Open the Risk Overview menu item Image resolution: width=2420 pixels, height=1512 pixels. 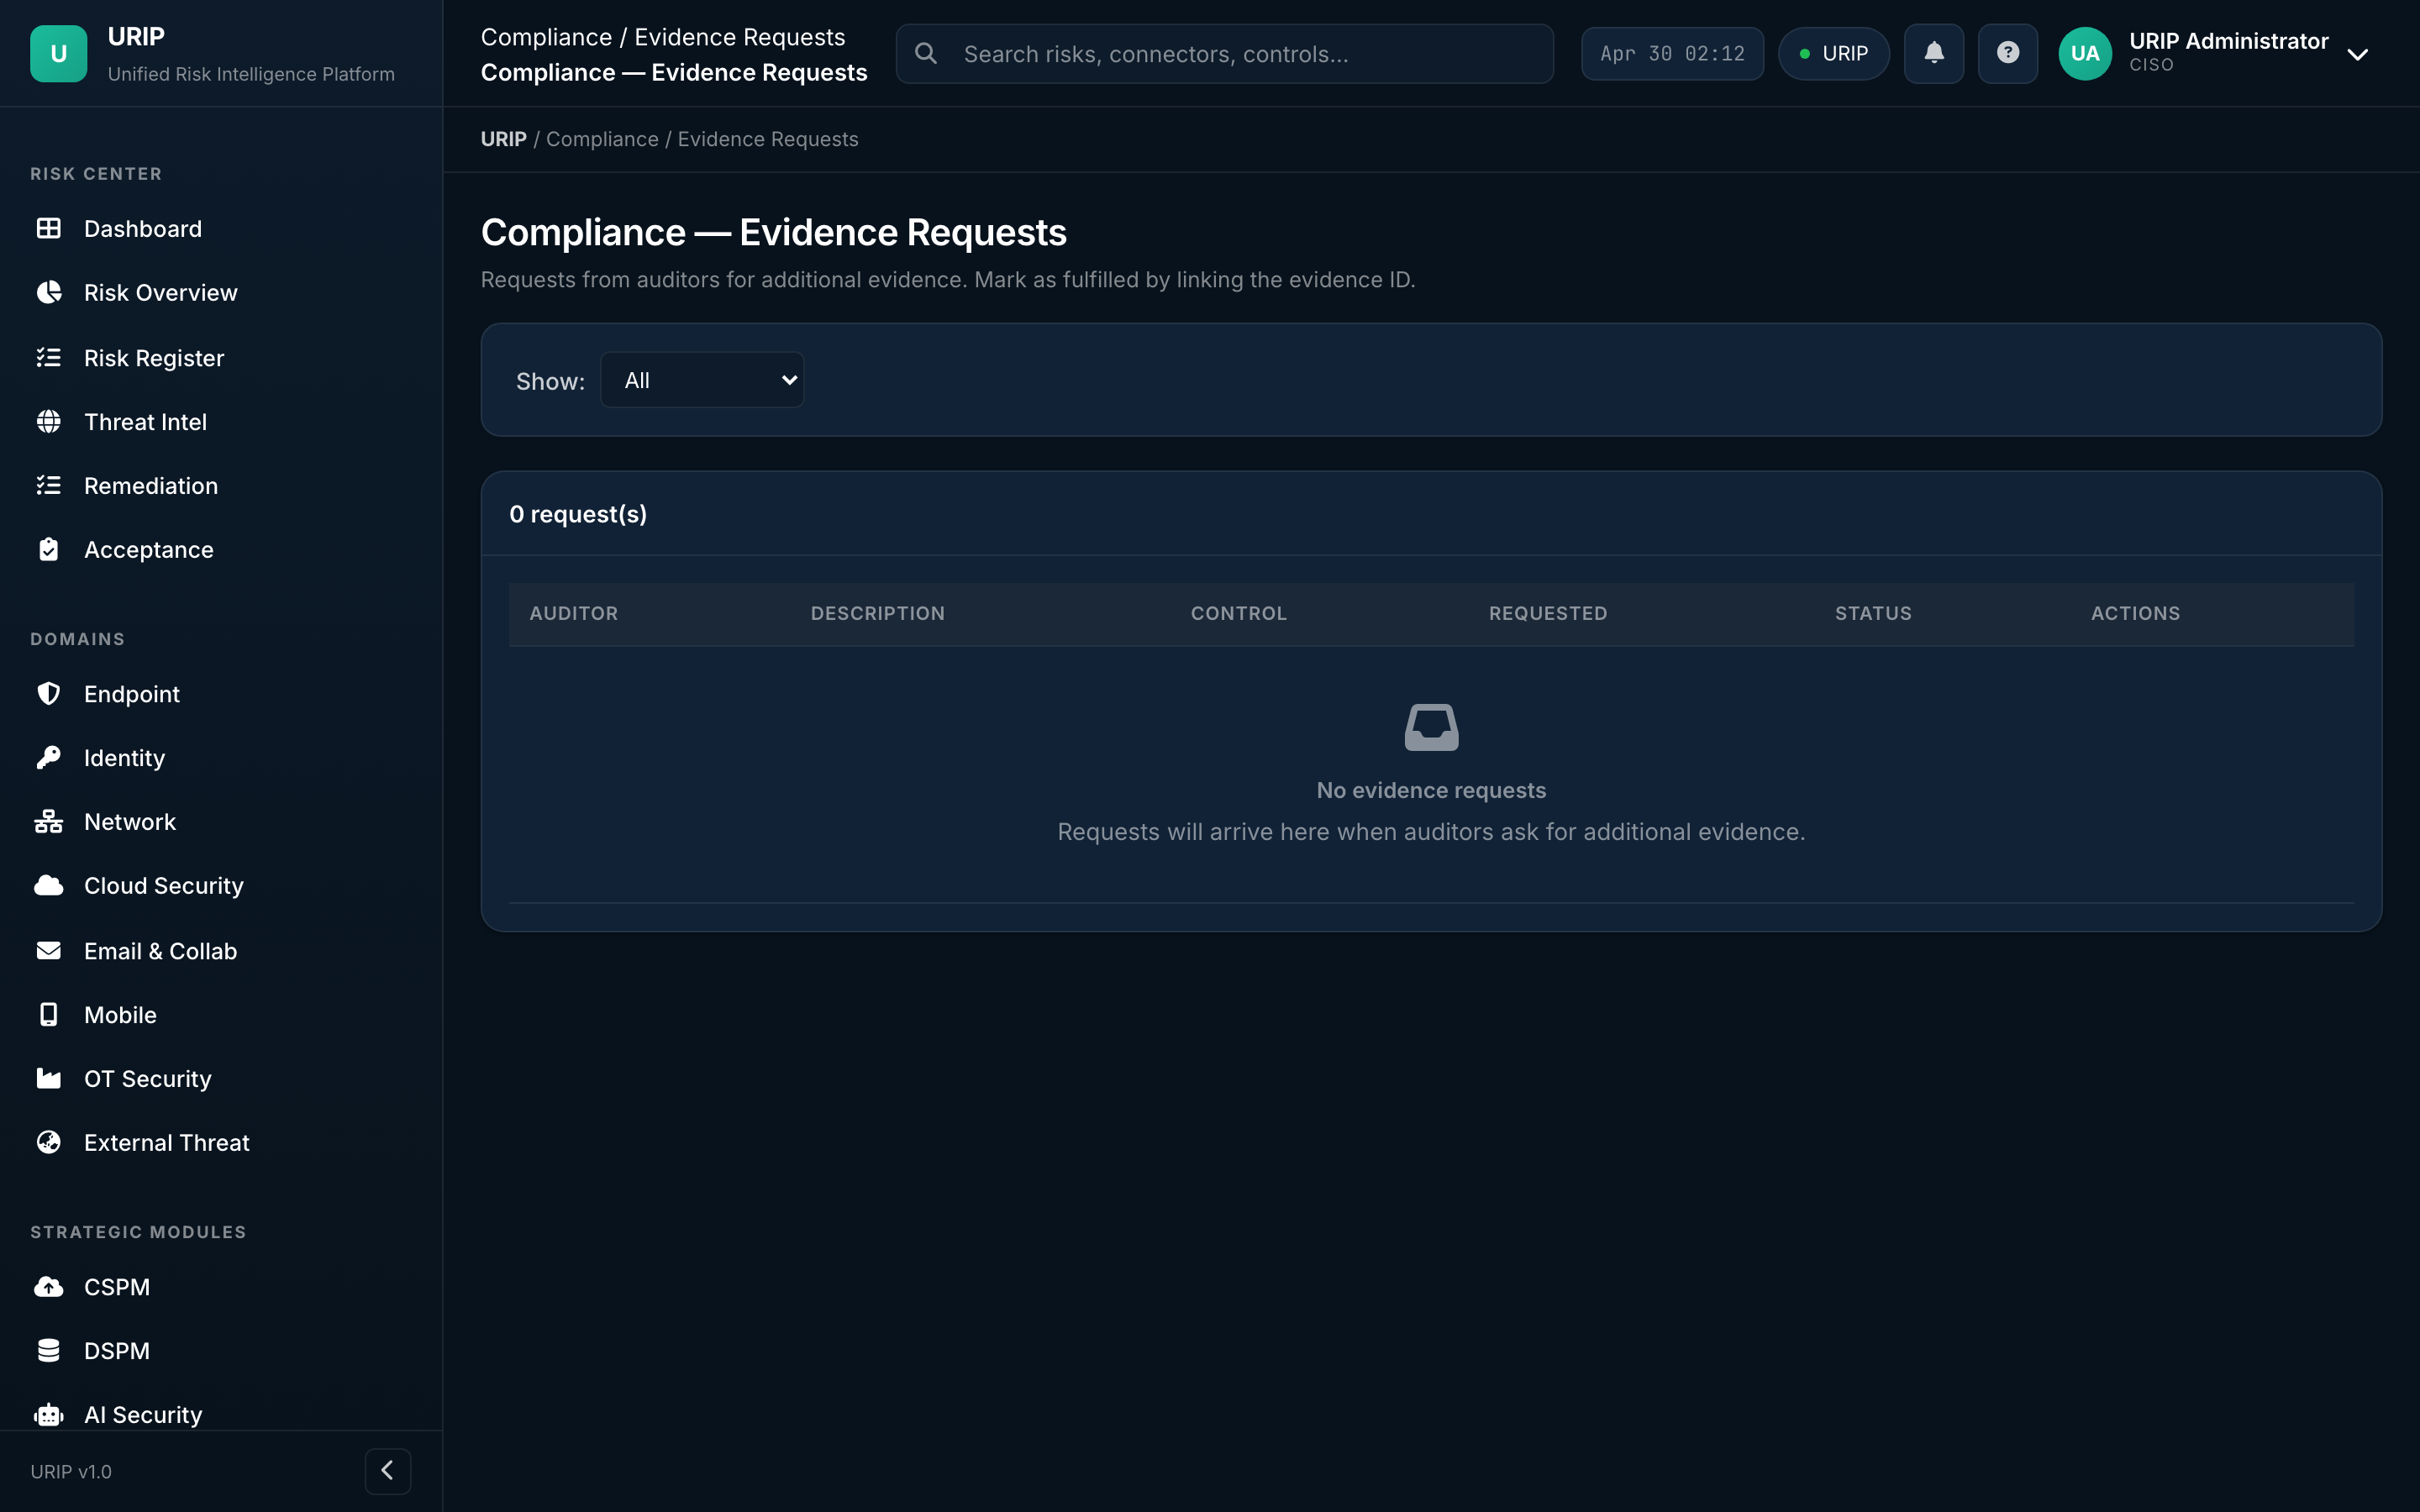[220, 293]
